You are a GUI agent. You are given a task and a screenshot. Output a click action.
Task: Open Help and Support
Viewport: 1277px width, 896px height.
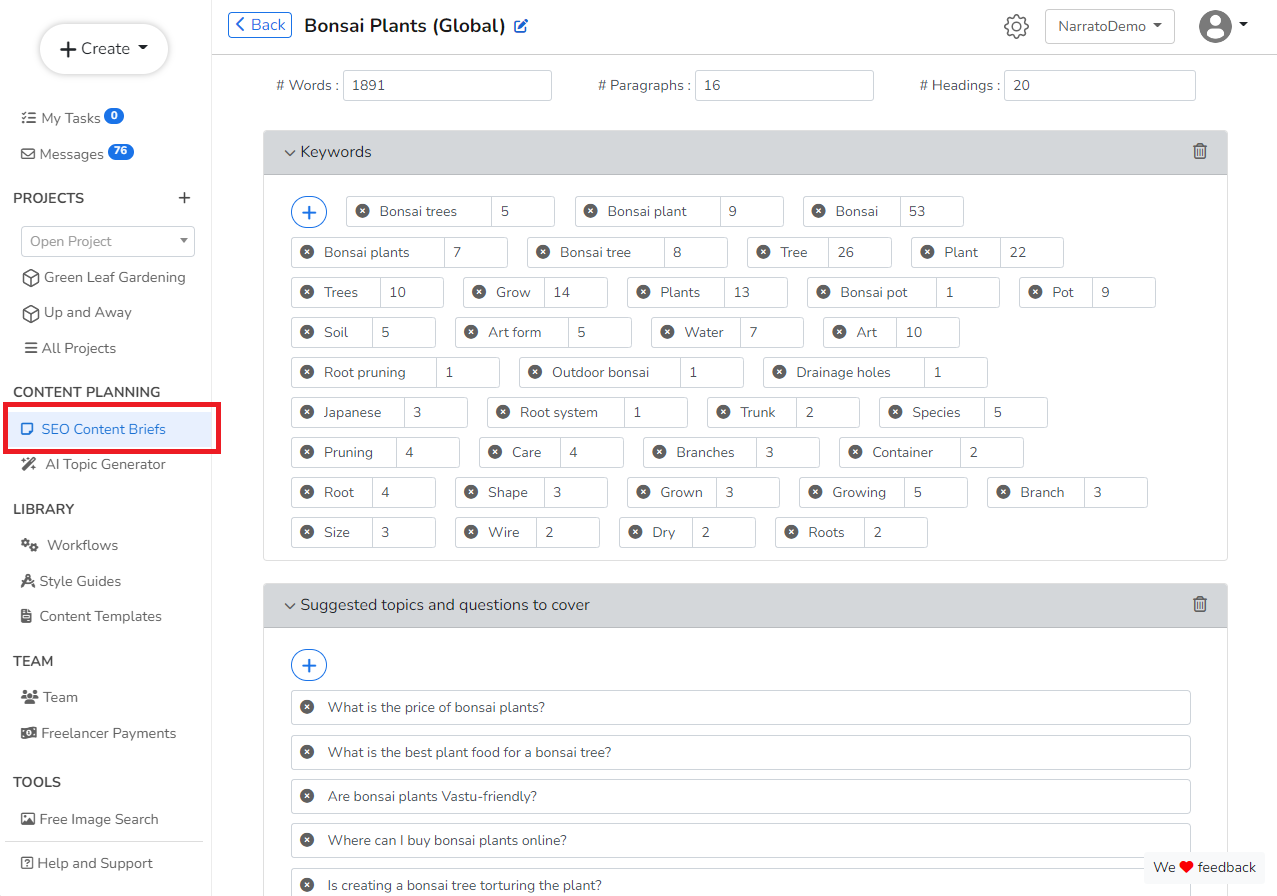coord(87,863)
